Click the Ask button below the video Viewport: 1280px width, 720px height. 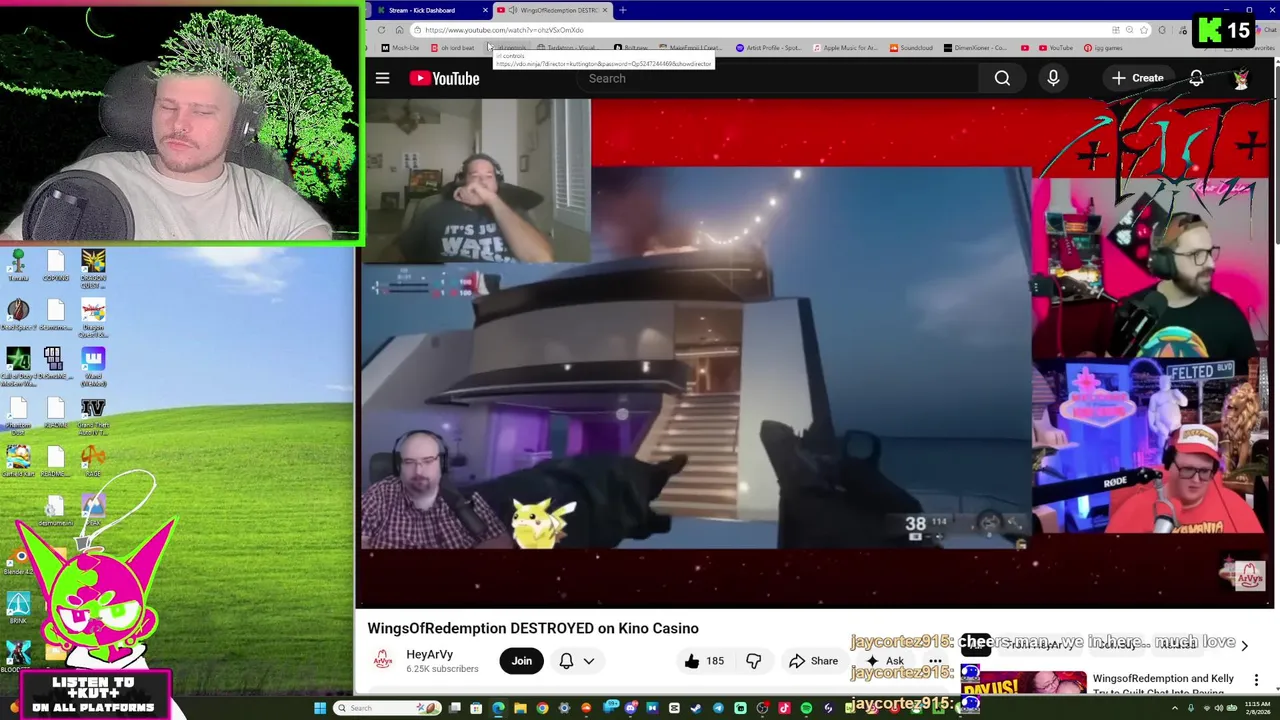coord(885,661)
